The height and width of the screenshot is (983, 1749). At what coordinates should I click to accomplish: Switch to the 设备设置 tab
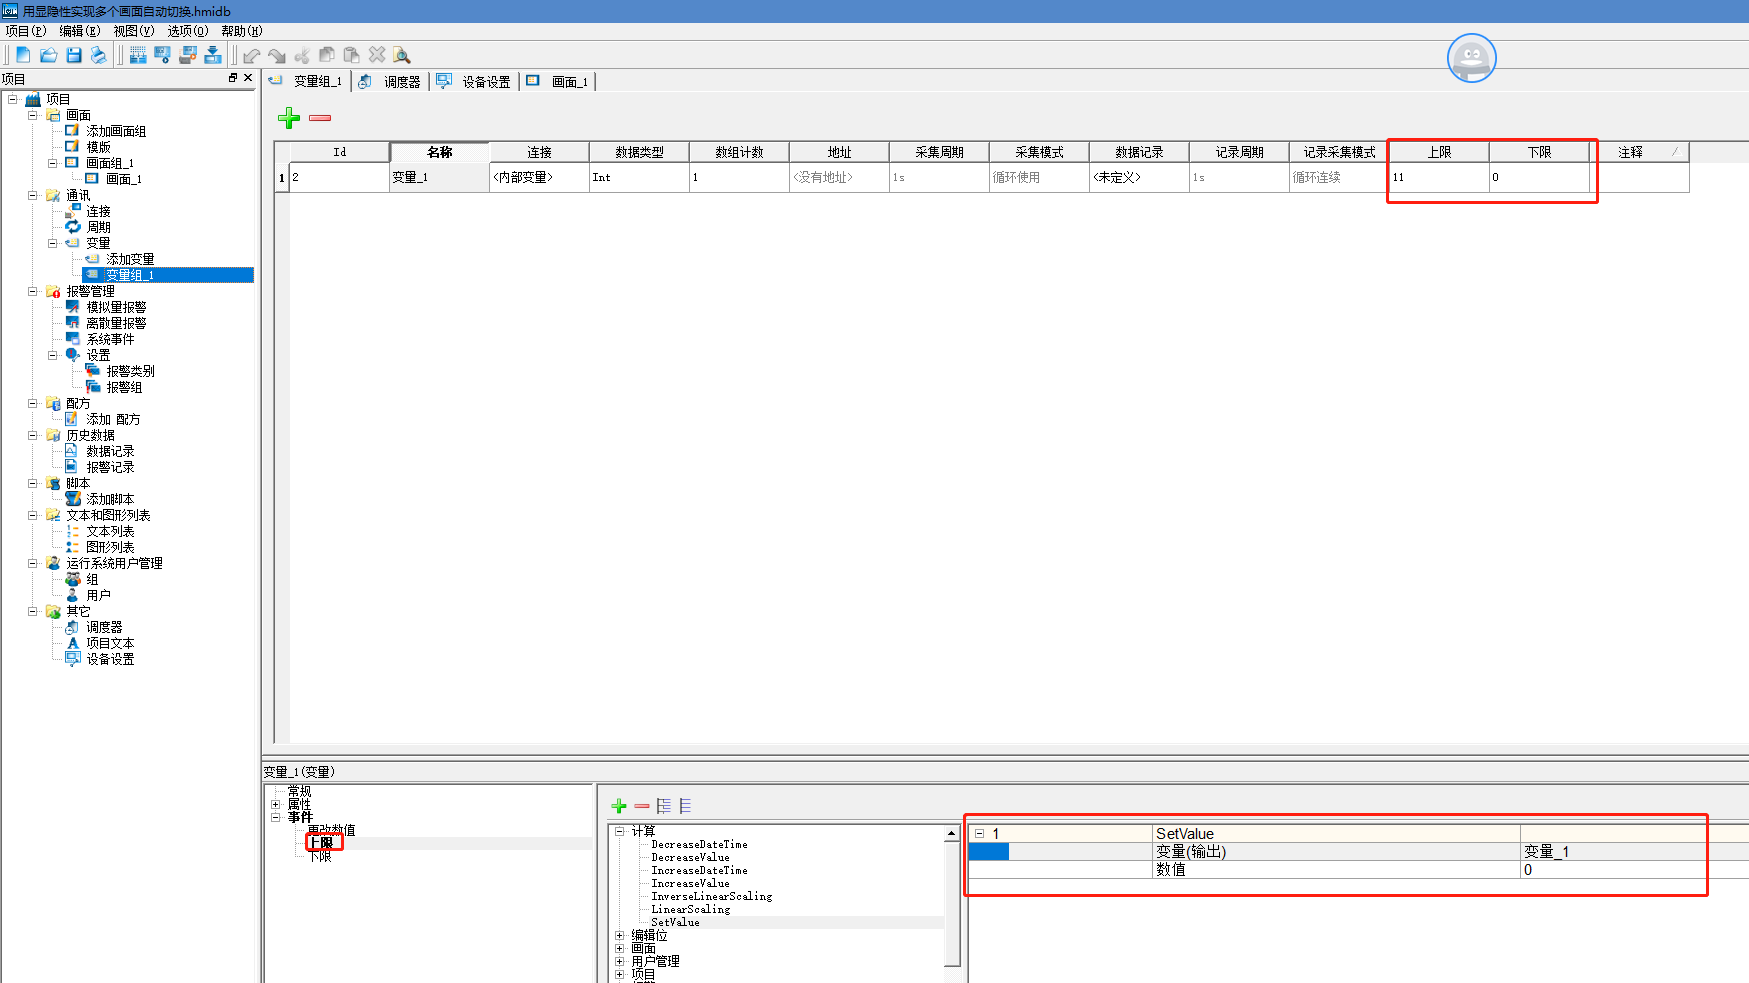474,82
